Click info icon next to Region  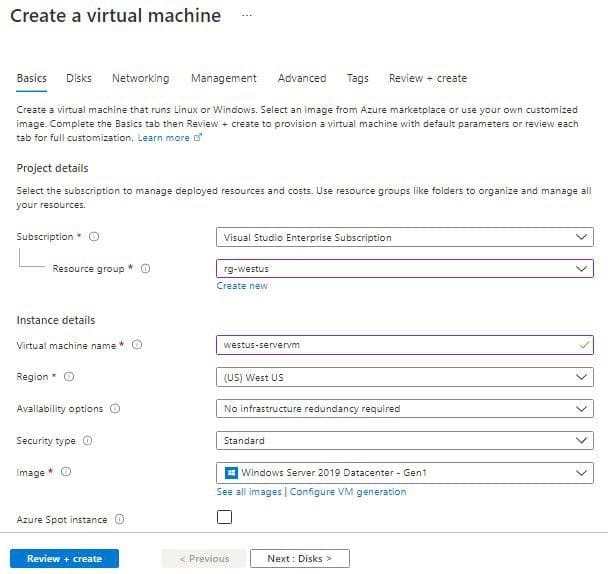coord(69,377)
